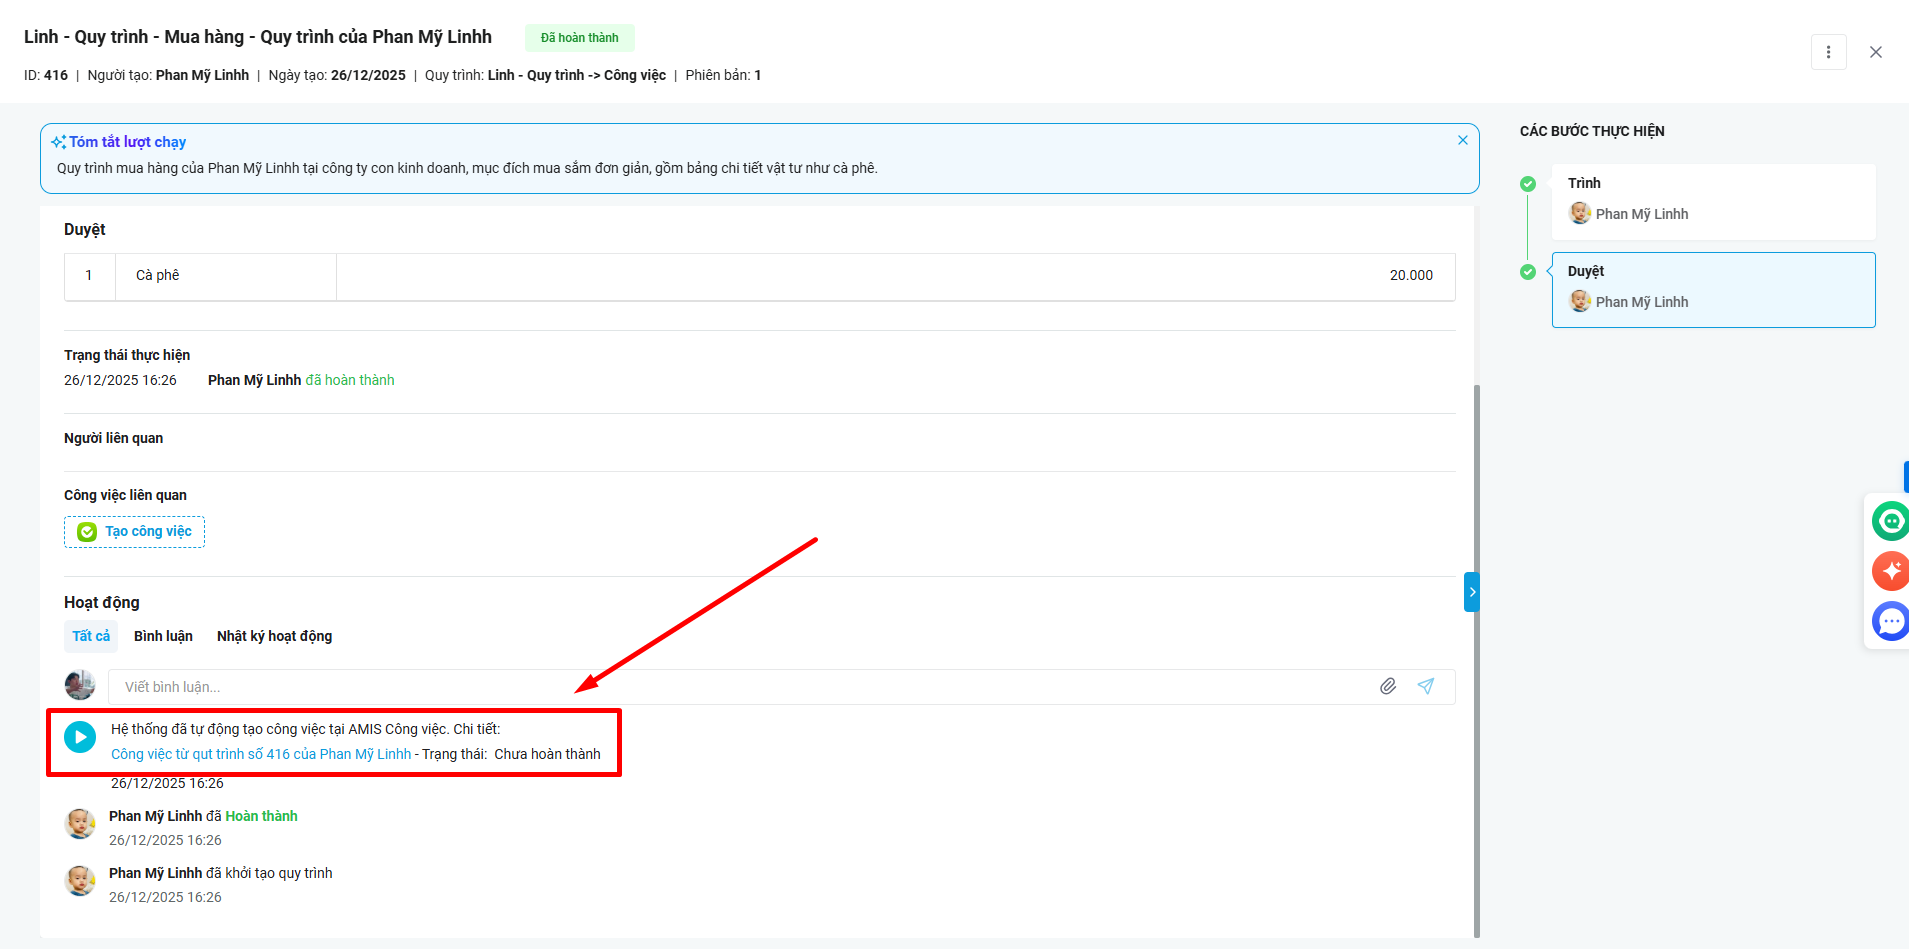The image size is (1909, 949).
Task: Click Phan Mỹ Linhh in Trạng thái thực hiện
Action: click(254, 380)
